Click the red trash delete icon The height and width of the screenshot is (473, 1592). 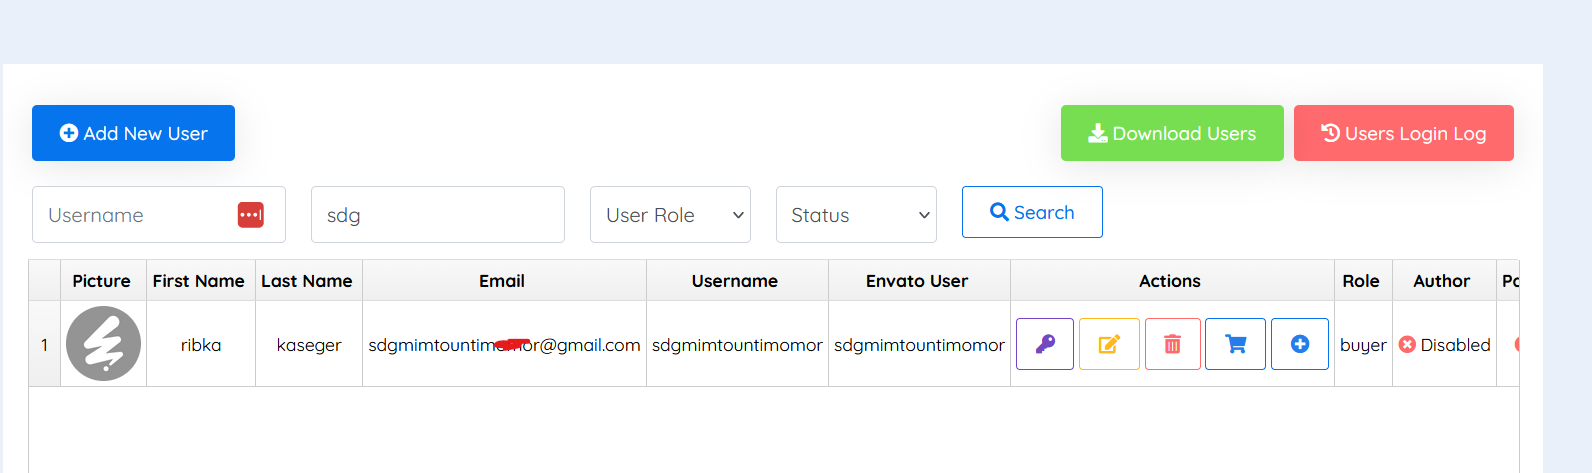(x=1172, y=344)
